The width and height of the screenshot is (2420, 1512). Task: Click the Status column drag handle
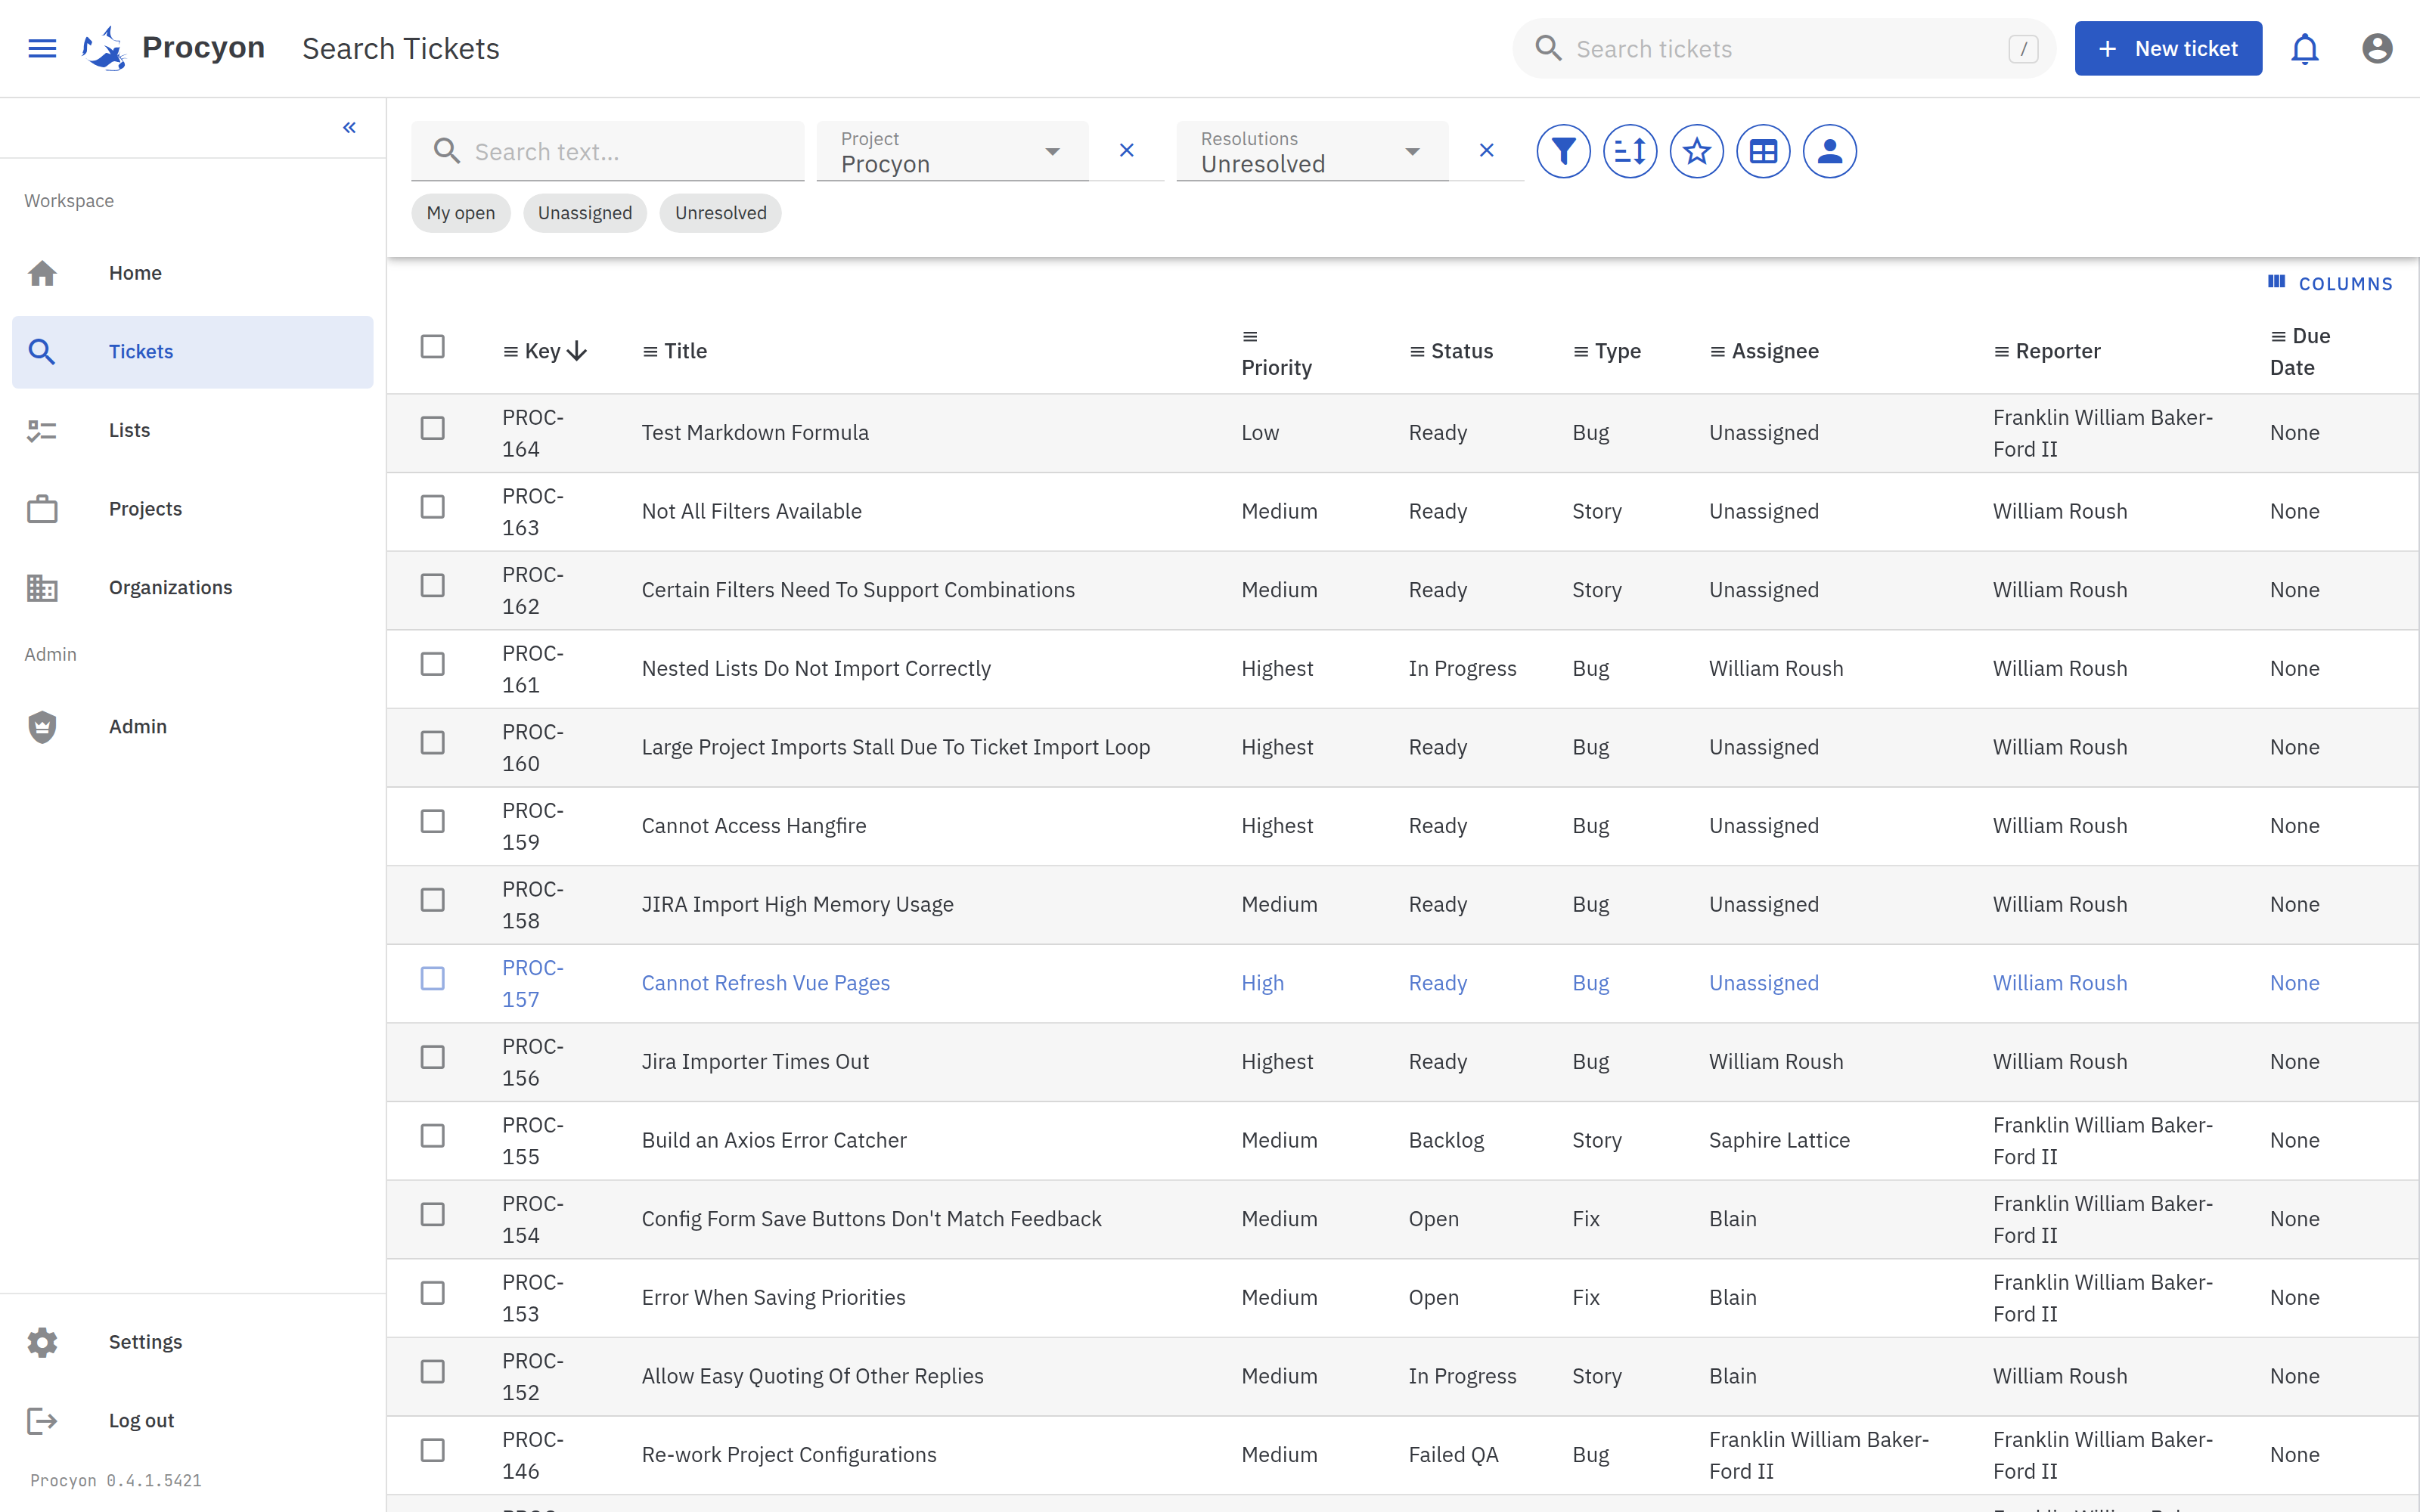1417,351
